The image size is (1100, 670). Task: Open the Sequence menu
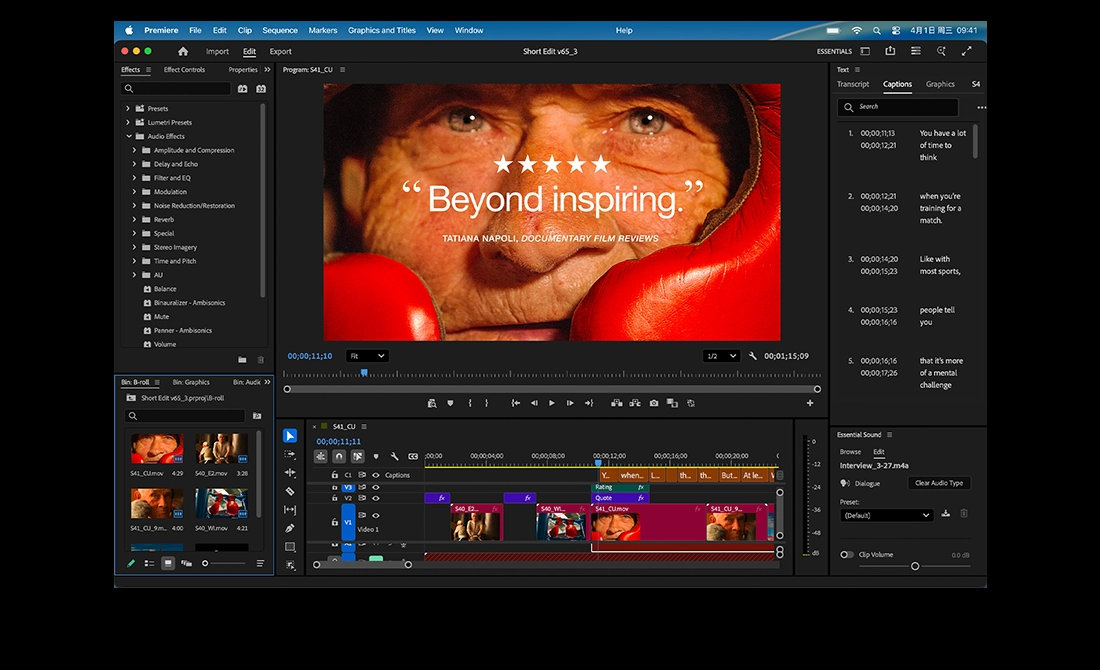(x=279, y=30)
